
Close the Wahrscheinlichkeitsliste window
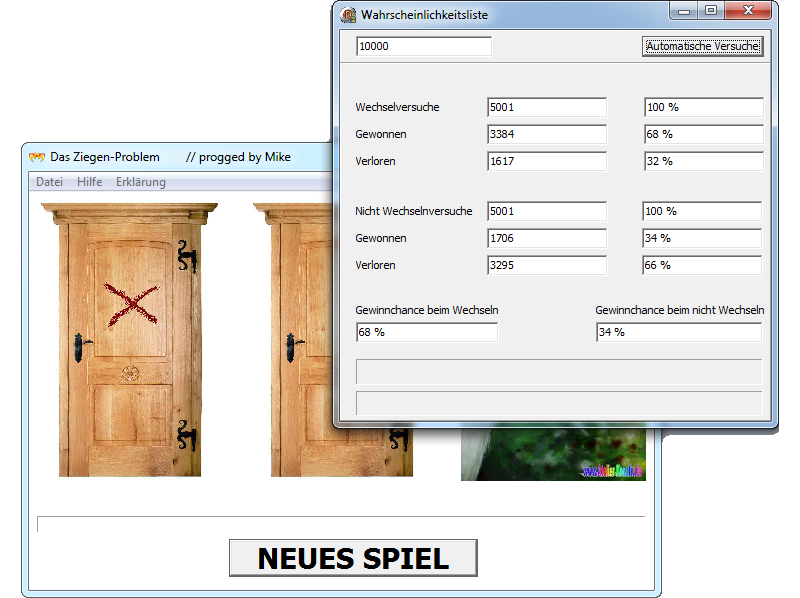[750, 11]
